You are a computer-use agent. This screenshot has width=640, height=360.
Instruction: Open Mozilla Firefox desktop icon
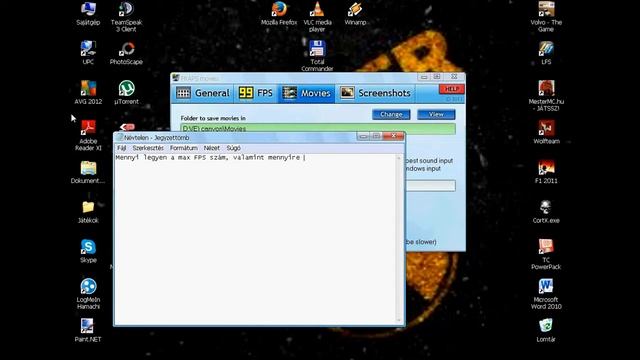click(279, 14)
